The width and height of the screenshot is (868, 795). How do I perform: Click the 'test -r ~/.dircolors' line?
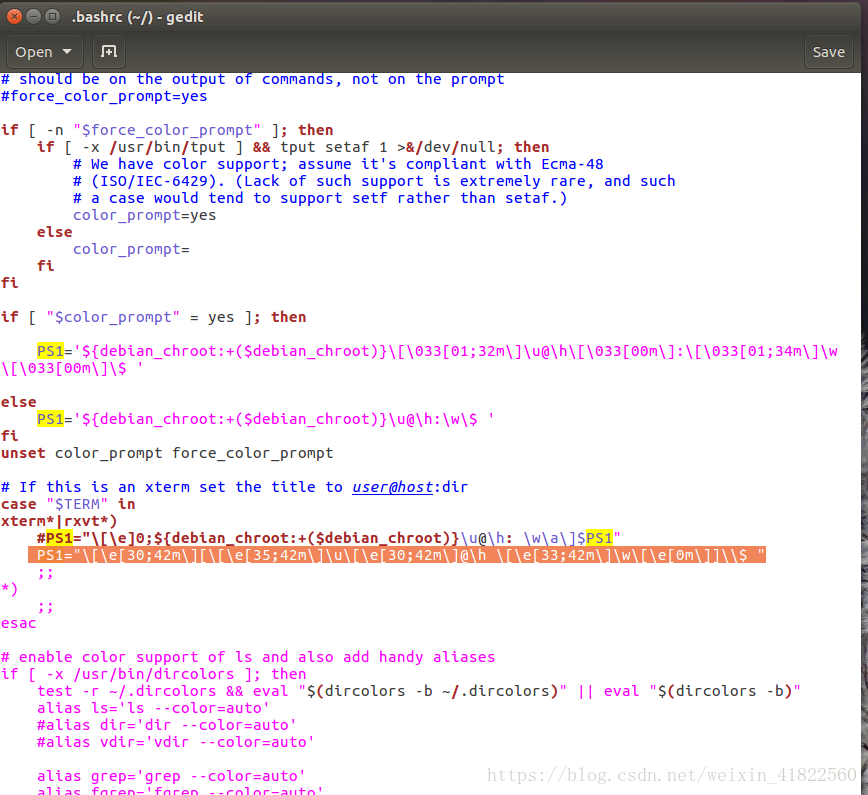click(x=419, y=691)
